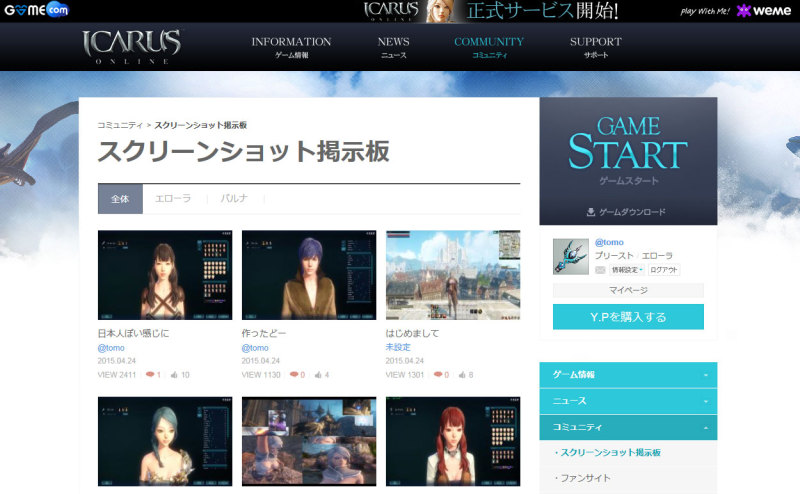Click the VIEW 1130 count

point(261,375)
